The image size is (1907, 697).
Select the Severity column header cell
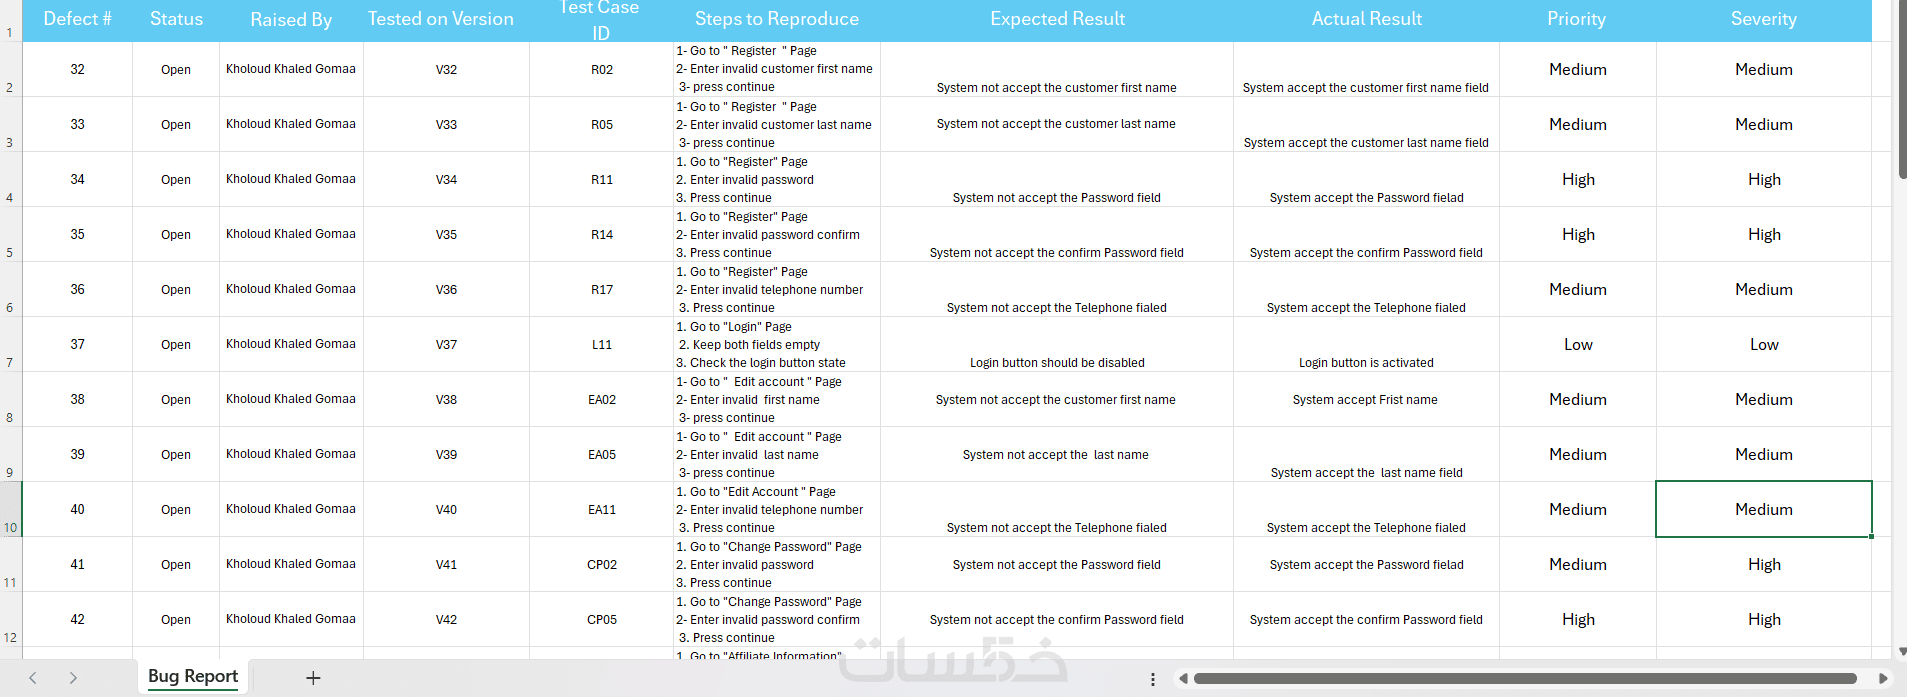[x=1764, y=20]
